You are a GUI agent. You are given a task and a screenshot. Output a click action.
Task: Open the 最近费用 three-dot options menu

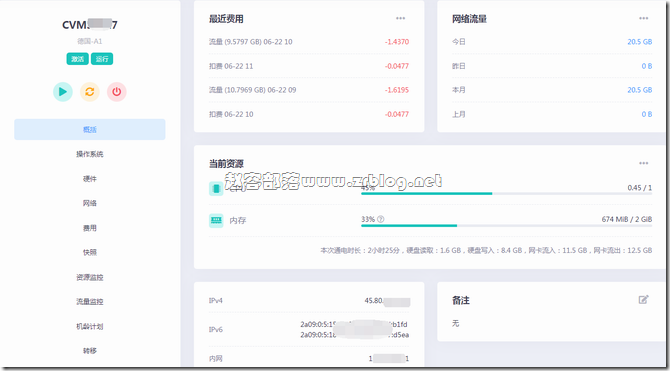(x=400, y=18)
